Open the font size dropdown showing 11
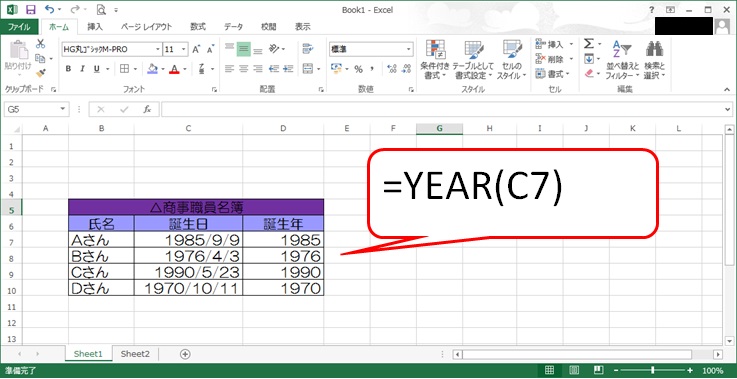Viewport: 737px width, 379px height. [184, 49]
